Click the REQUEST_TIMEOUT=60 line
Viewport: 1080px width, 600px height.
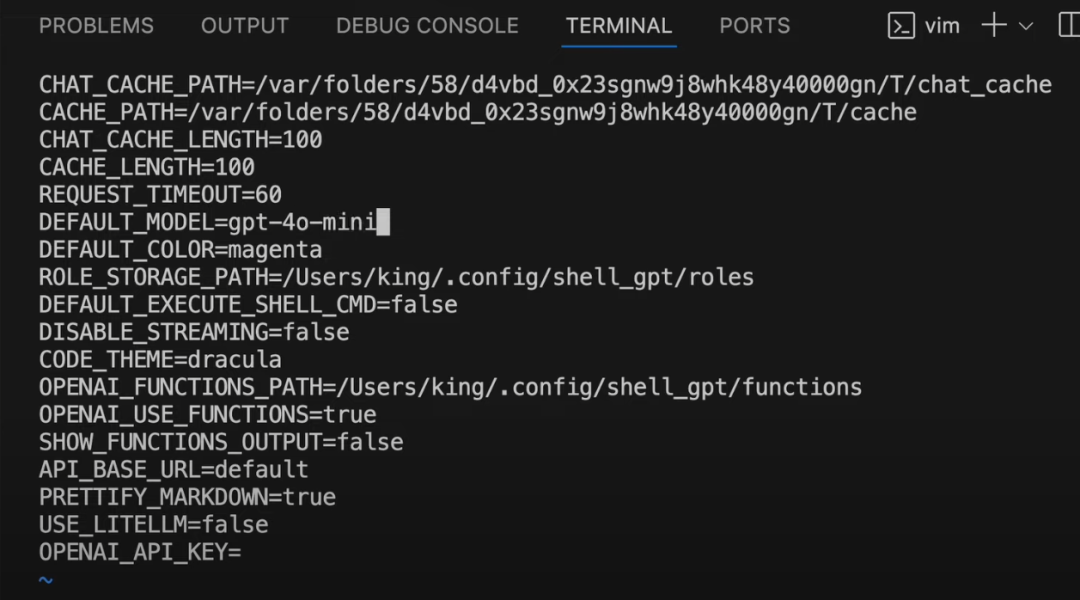[x=160, y=194]
